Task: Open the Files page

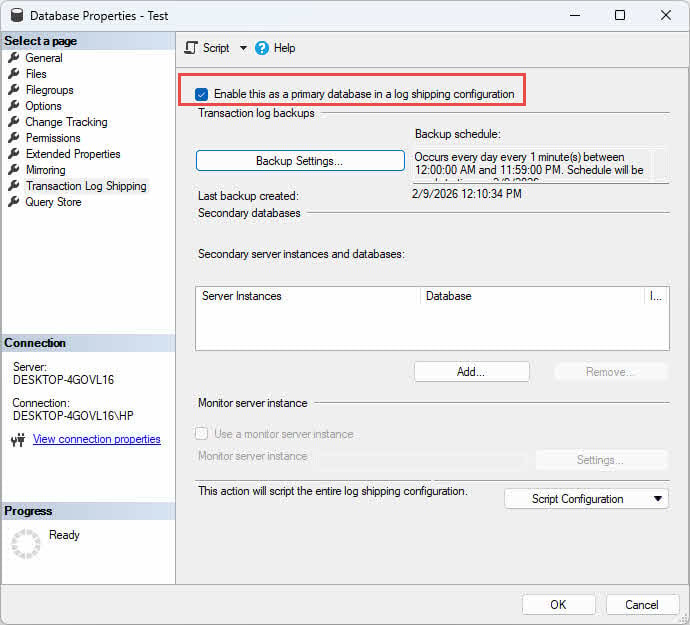Action: pos(36,74)
